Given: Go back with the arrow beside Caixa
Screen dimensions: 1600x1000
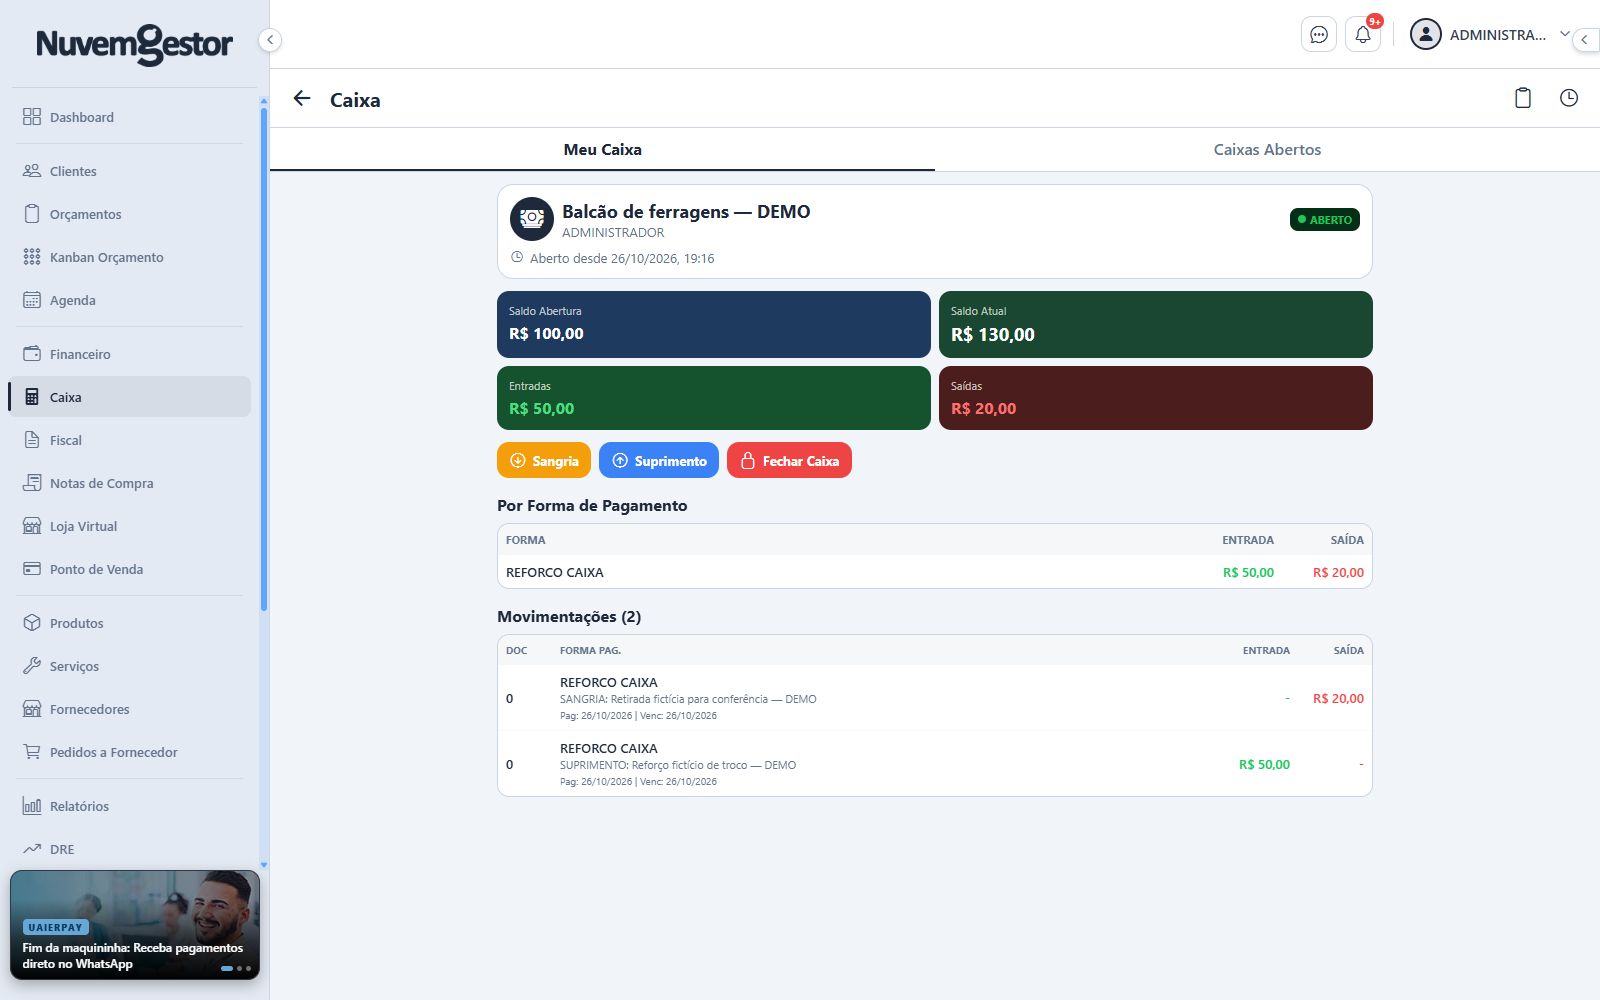Looking at the screenshot, I should coord(302,98).
